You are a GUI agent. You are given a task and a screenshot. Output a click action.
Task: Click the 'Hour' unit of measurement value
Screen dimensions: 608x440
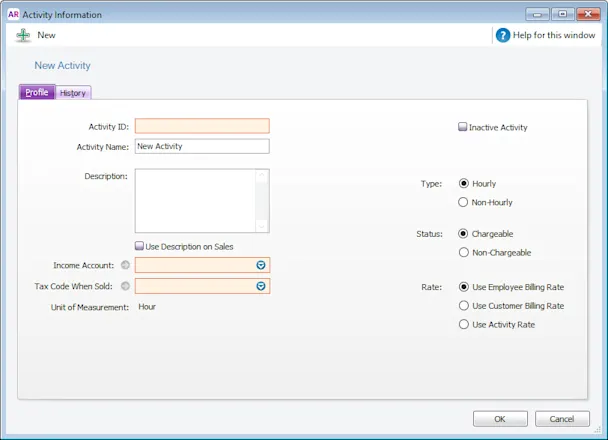point(147,307)
